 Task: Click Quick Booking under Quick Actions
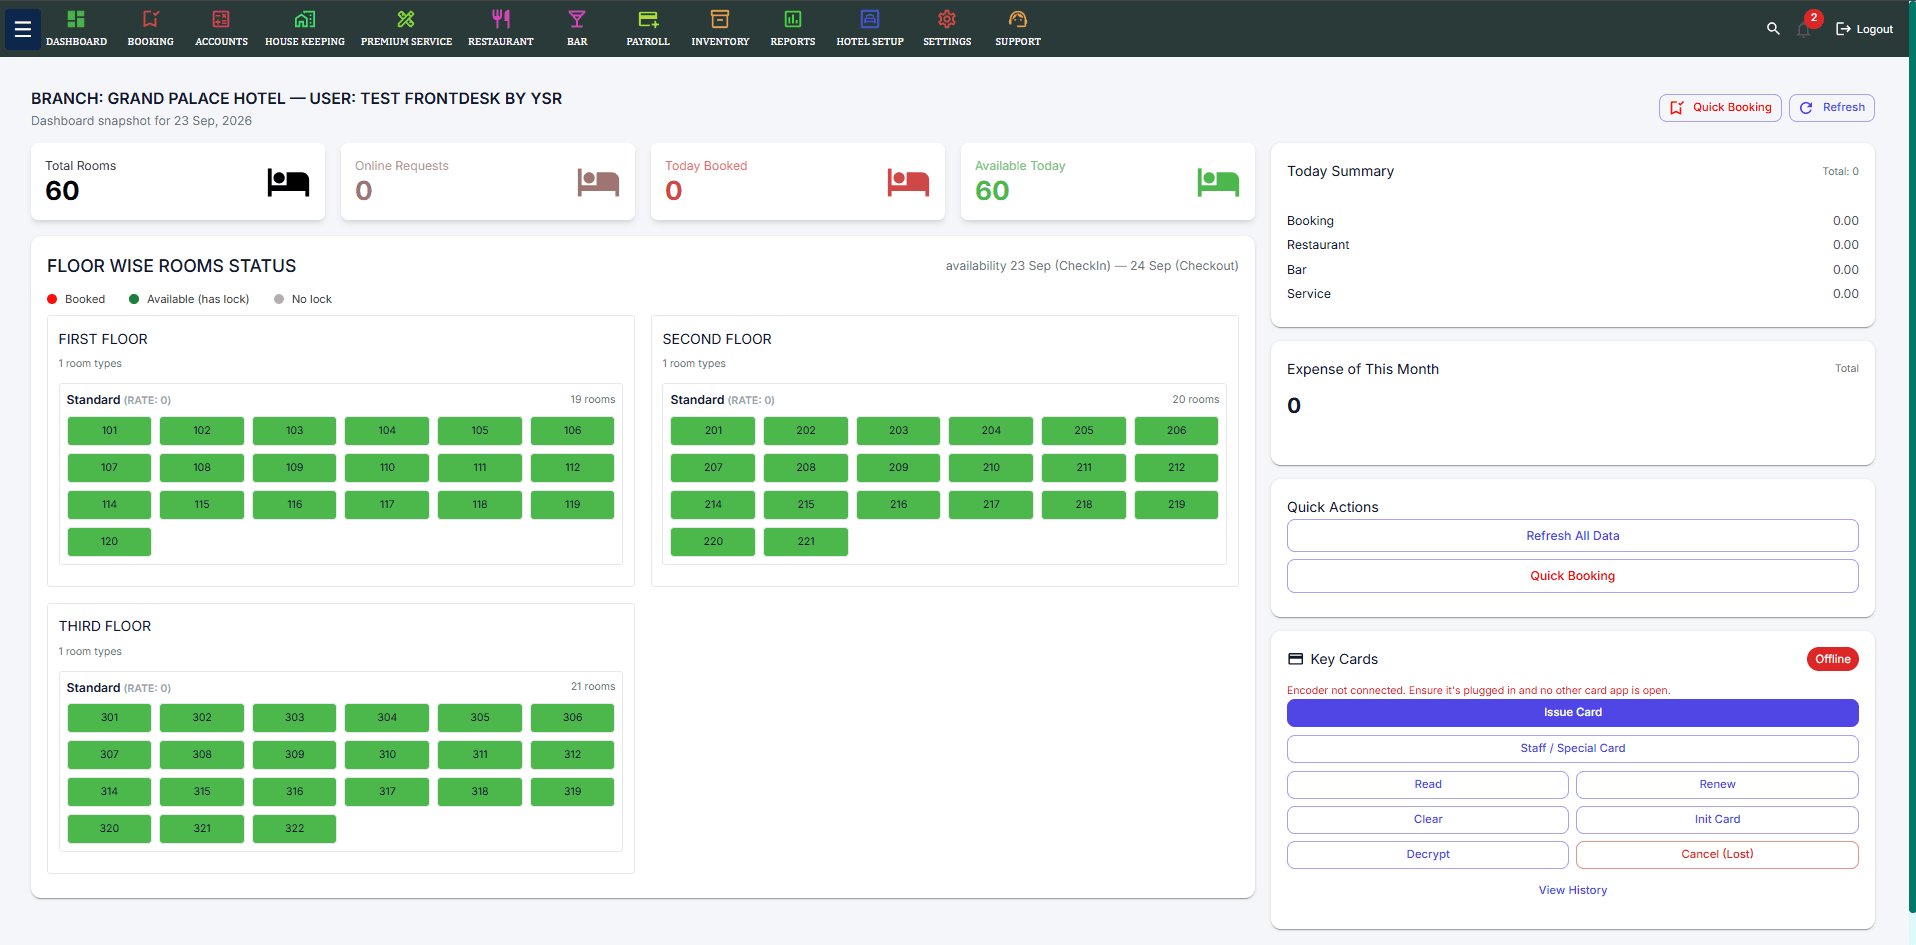click(x=1572, y=576)
